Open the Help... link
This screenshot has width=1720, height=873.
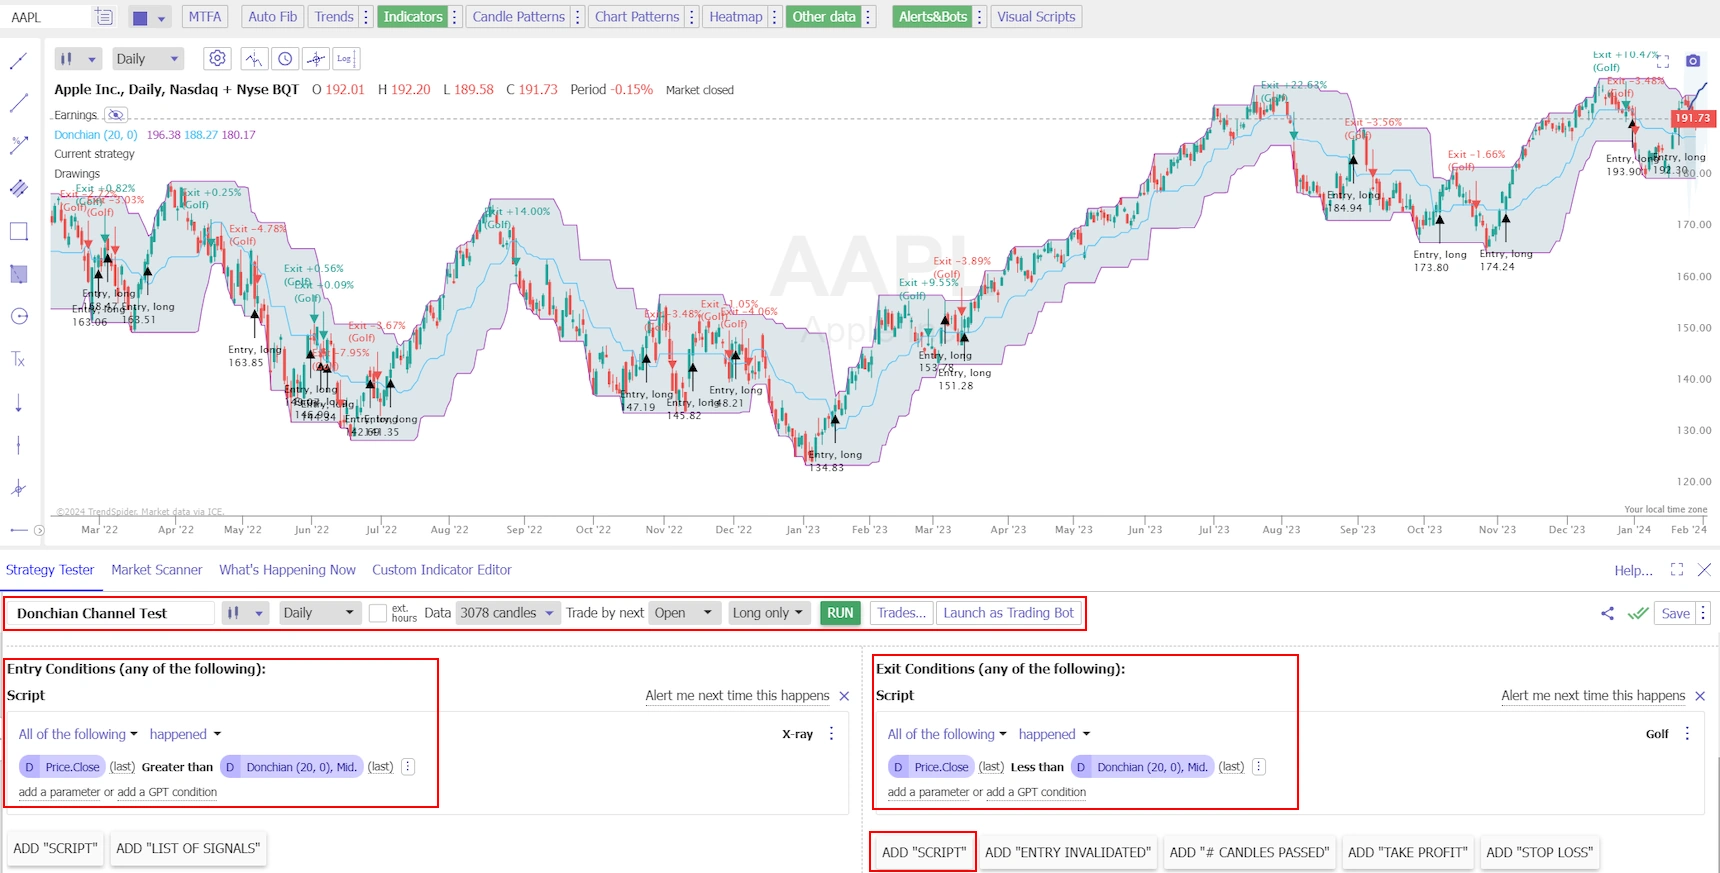[x=1633, y=570]
